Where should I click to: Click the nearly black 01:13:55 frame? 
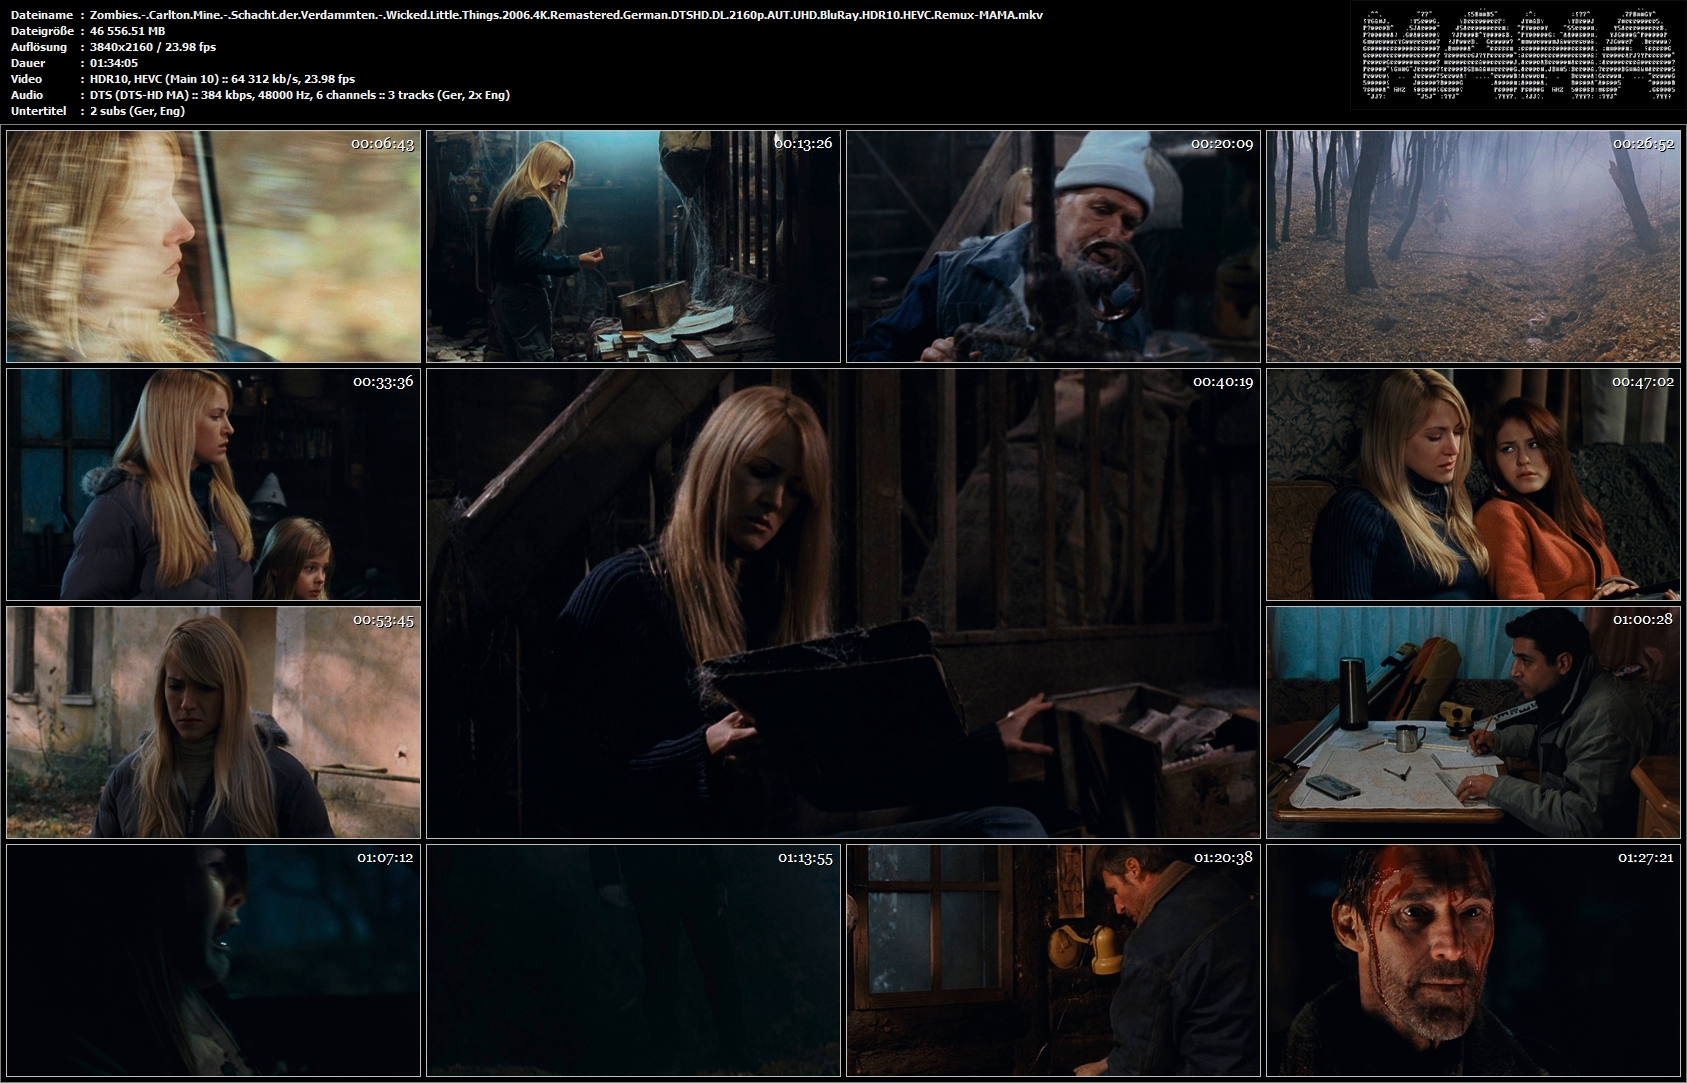coord(633,960)
